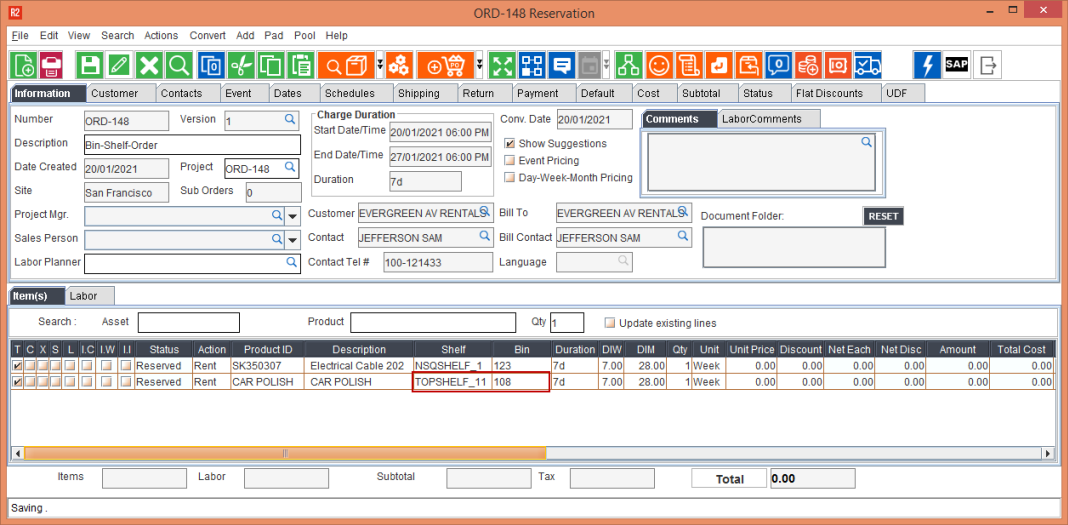Check the Update existing lines option

click(610, 323)
